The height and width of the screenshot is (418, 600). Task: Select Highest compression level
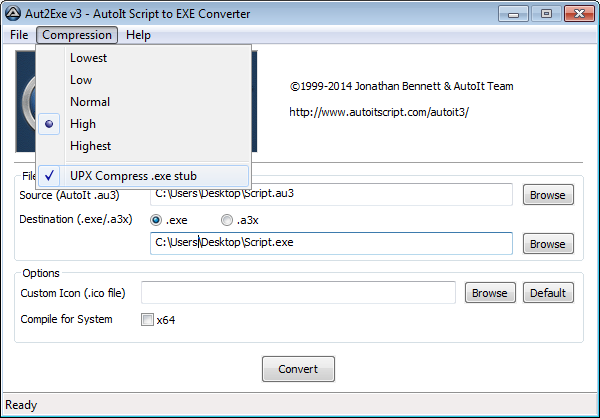tap(143, 146)
